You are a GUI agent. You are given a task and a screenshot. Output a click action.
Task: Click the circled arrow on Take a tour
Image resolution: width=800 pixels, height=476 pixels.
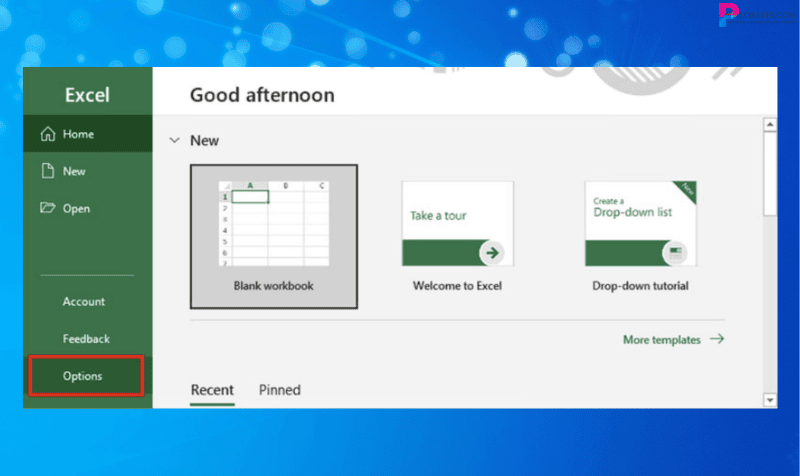coord(491,252)
